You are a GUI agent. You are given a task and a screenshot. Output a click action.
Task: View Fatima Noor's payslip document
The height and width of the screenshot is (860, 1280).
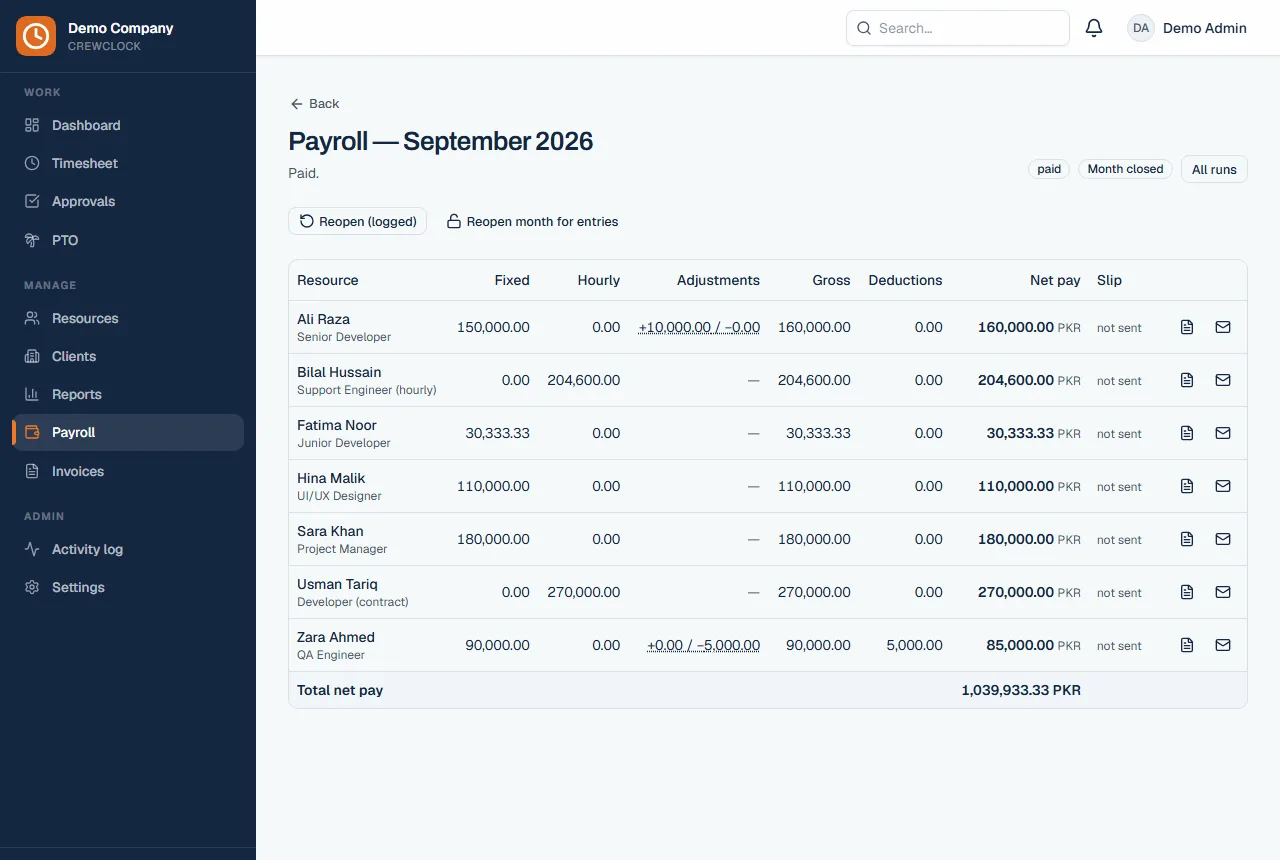tap(1187, 433)
